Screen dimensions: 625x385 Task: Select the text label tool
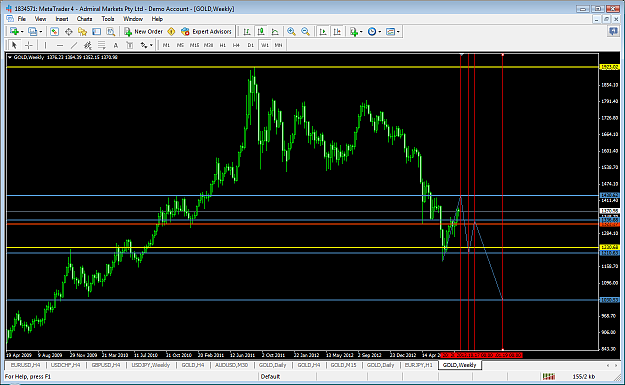click(130, 45)
